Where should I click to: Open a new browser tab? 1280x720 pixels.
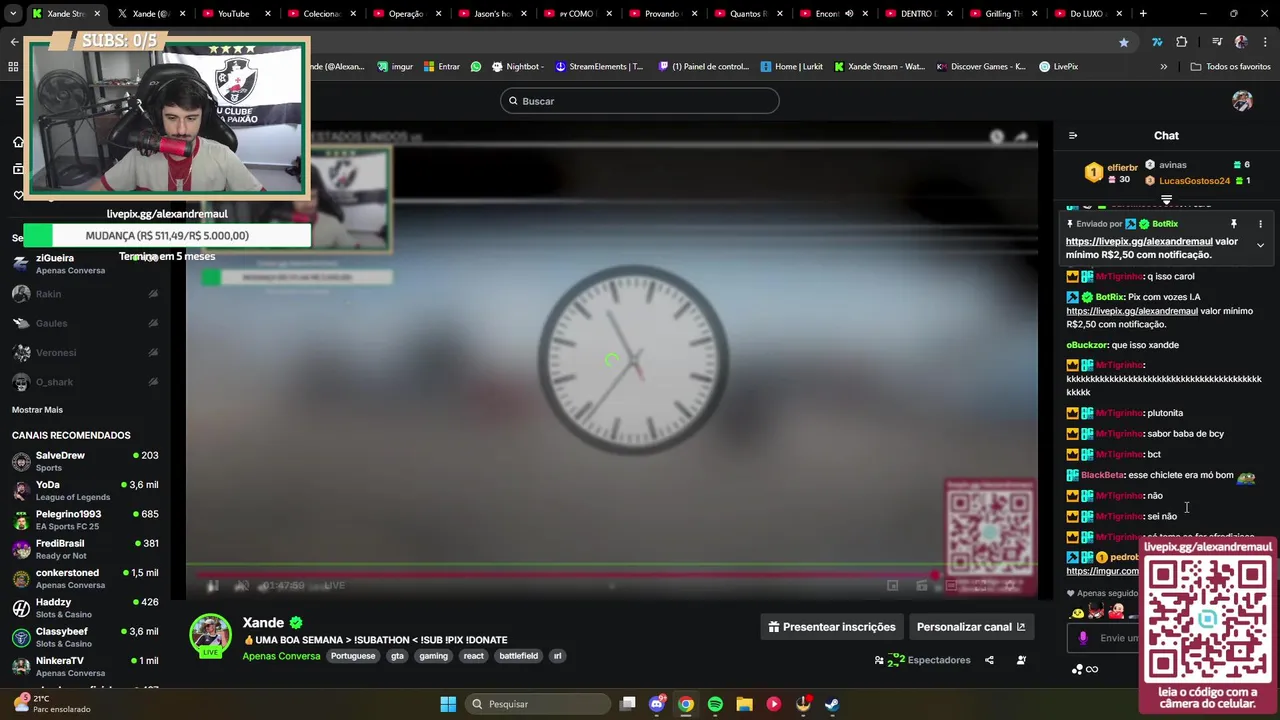pyautogui.click(x=1143, y=14)
